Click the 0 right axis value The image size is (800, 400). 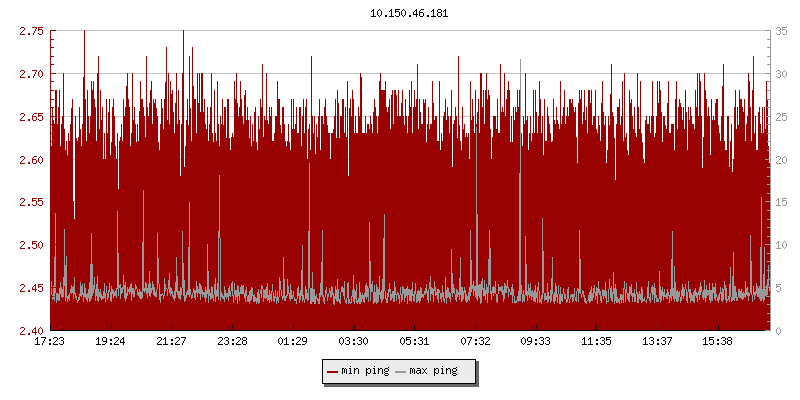pos(778,331)
